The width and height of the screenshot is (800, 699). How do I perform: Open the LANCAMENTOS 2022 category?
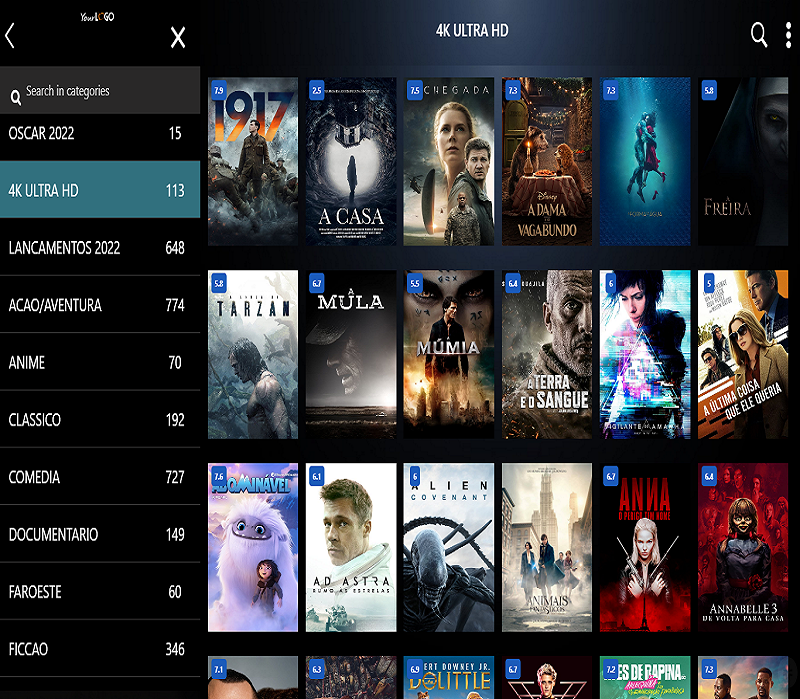[100, 247]
